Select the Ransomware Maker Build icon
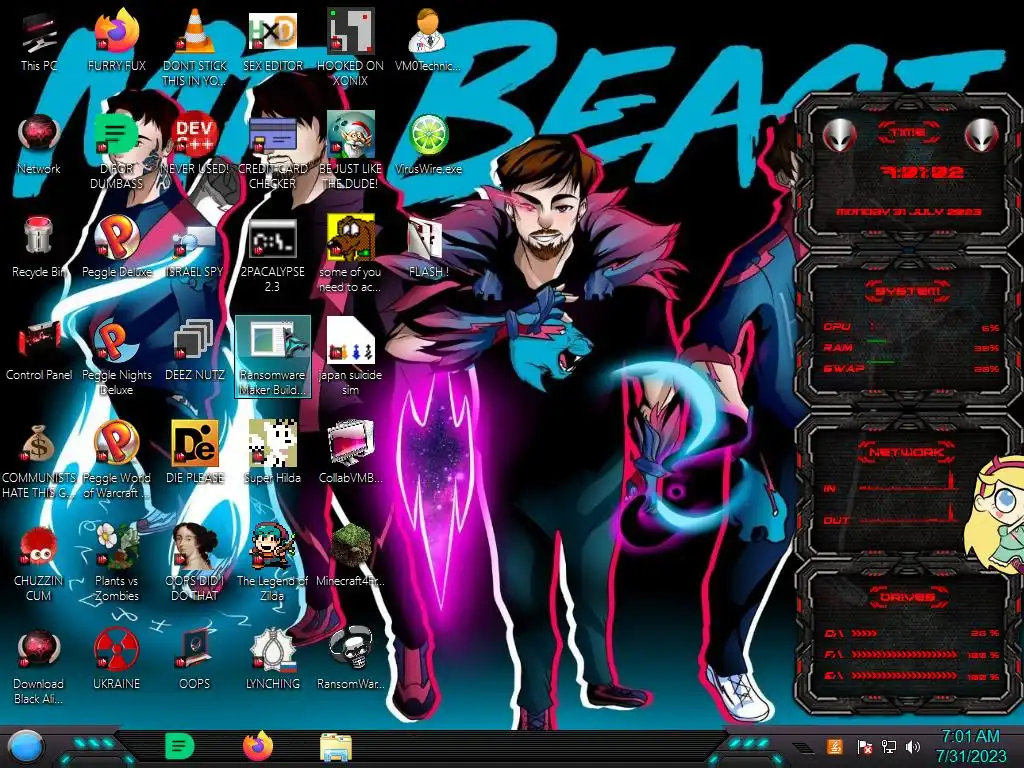1024x768 pixels. 272,357
